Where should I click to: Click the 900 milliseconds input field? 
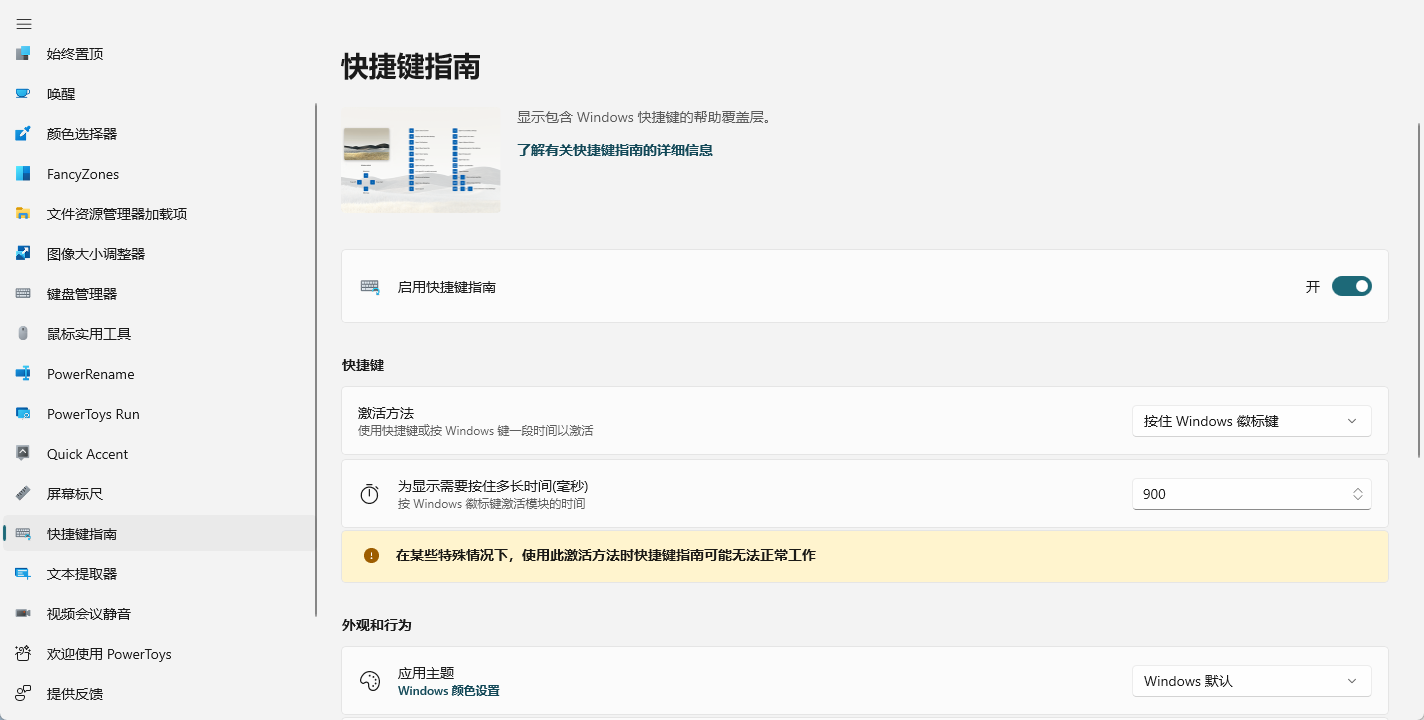pyautogui.click(x=1252, y=494)
